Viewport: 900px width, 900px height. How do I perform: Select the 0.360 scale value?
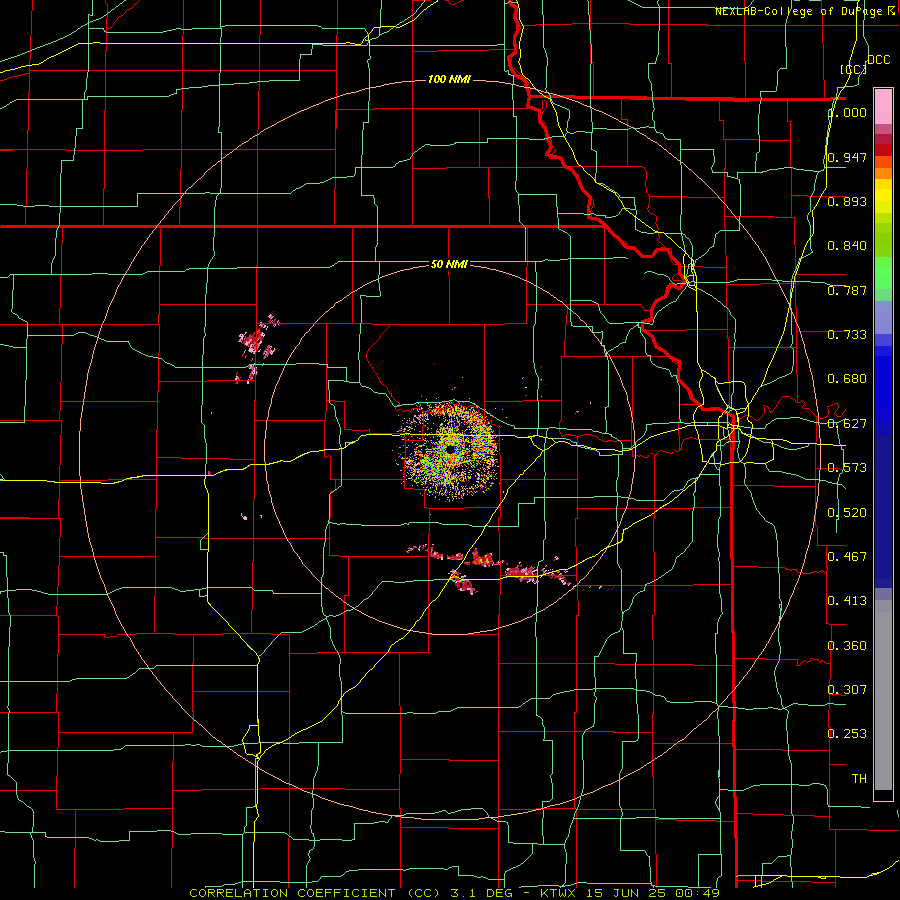pos(847,646)
